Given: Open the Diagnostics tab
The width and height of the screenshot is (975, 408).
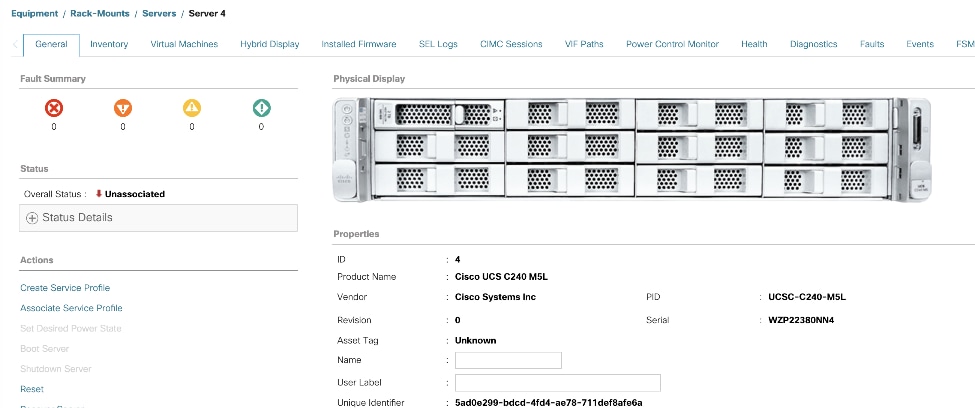Looking at the screenshot, I should coord(813,44).
